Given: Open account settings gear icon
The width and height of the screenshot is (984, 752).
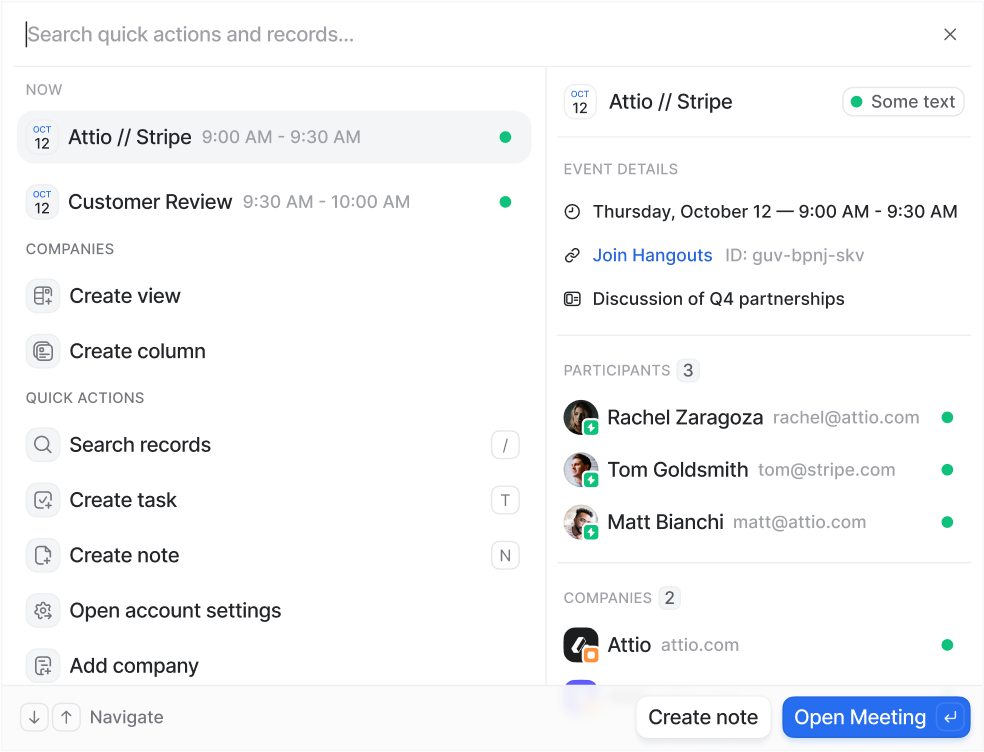Looking at the screenshot, I should pyautogui.click(x=43, y=610).
